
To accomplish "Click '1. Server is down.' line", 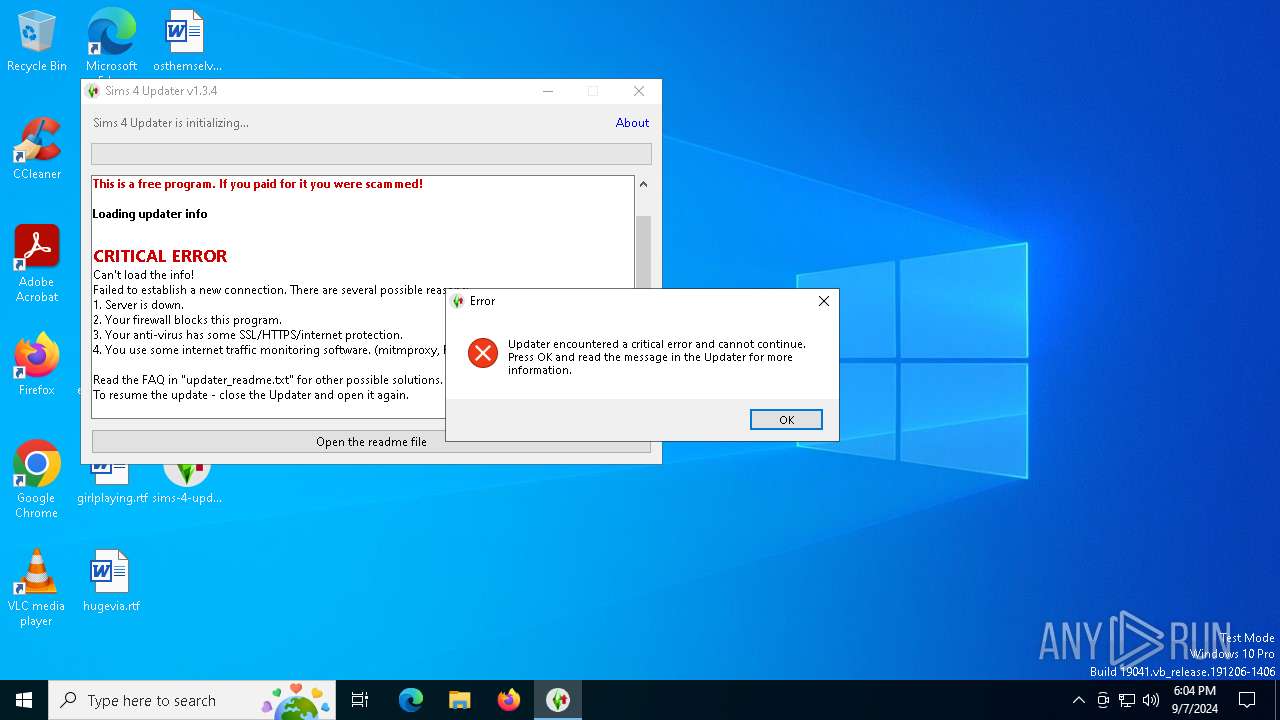I will [138, 305].
